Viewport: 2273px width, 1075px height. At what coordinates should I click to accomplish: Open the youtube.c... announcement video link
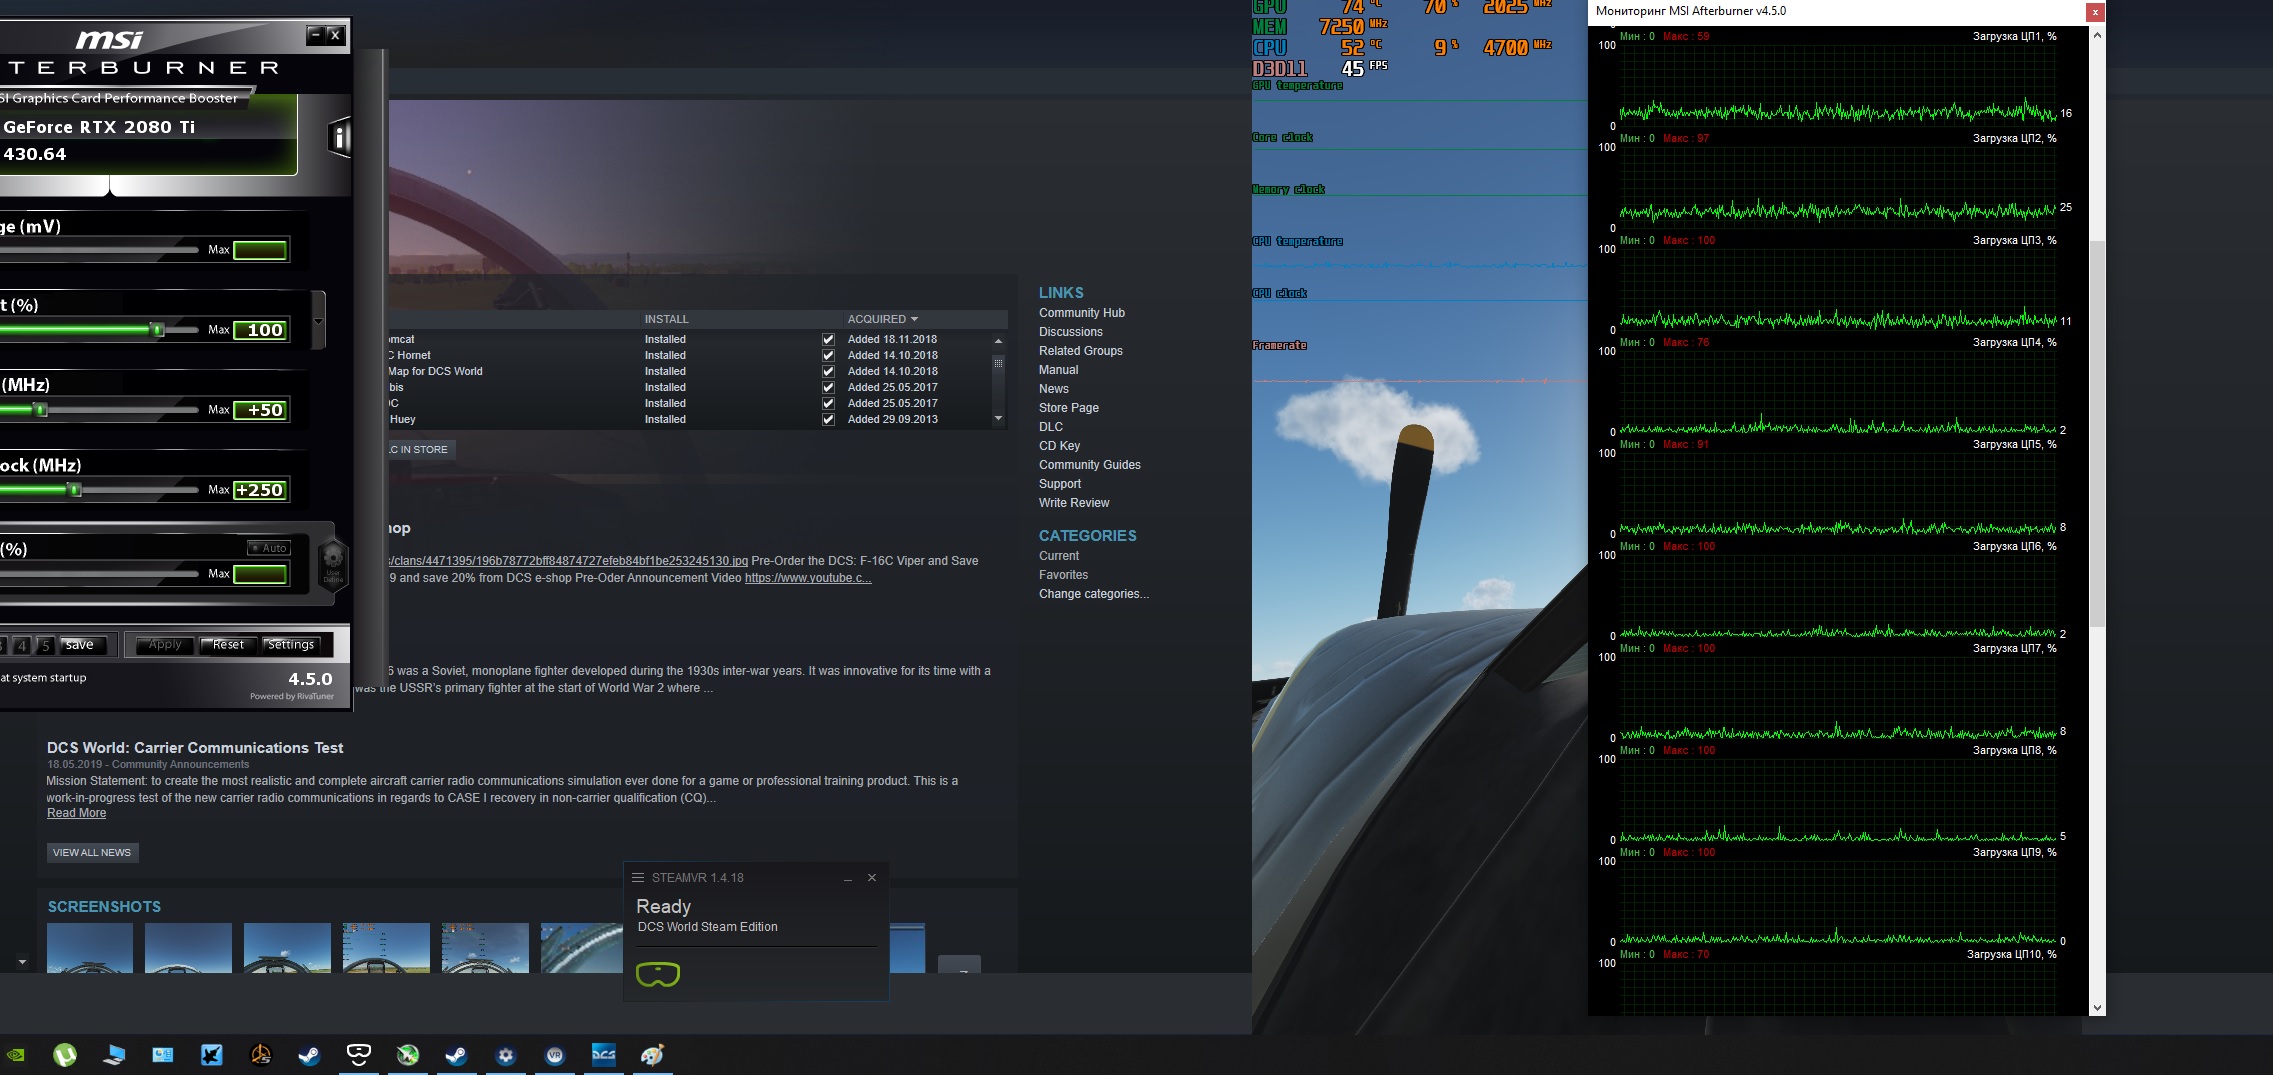(808, 578)
